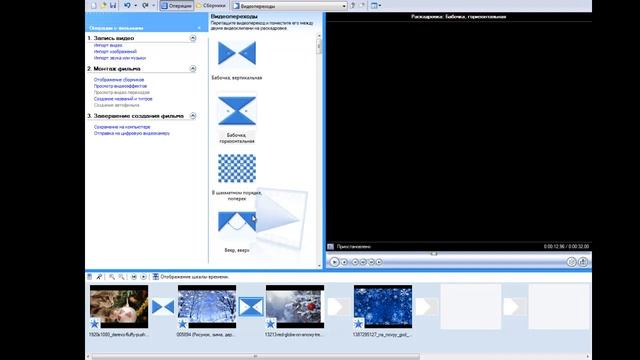The width and height of the screenshot is (640, 360).
Task: Click the Zoom In magnifier storyboard icon
Action: [112, 277]
